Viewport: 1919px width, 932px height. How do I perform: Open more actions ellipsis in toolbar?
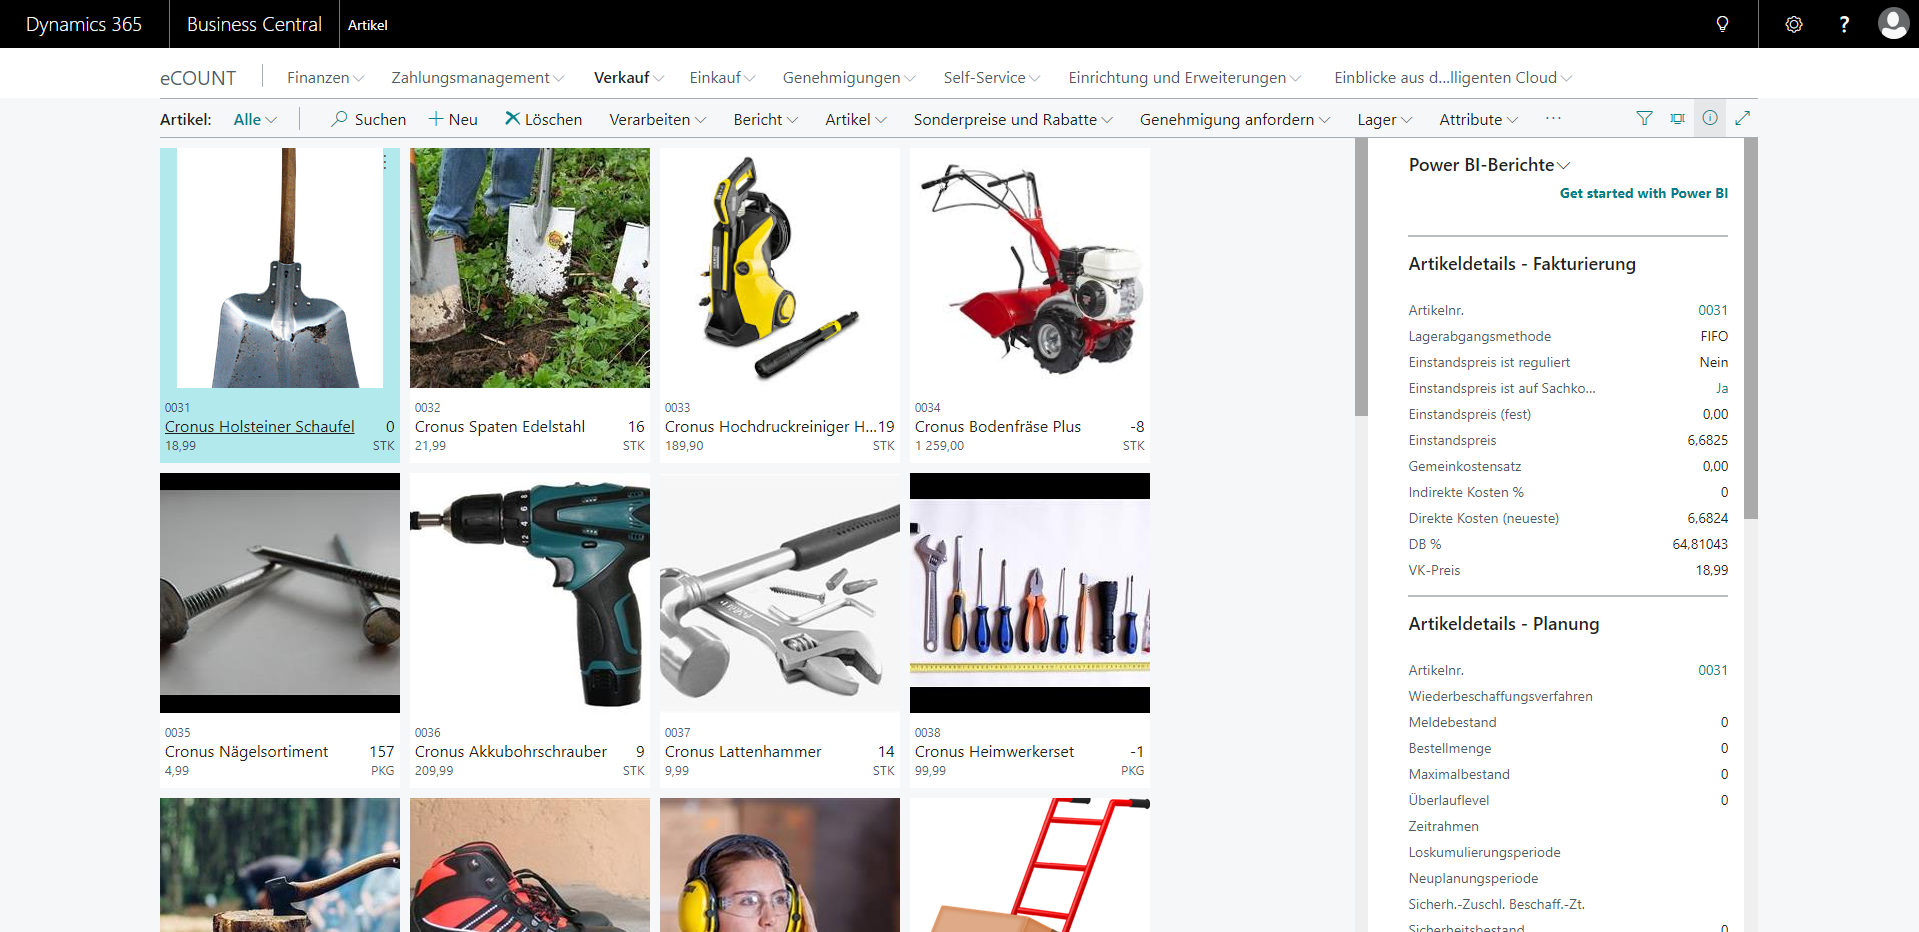click(x=1553, y=118)
